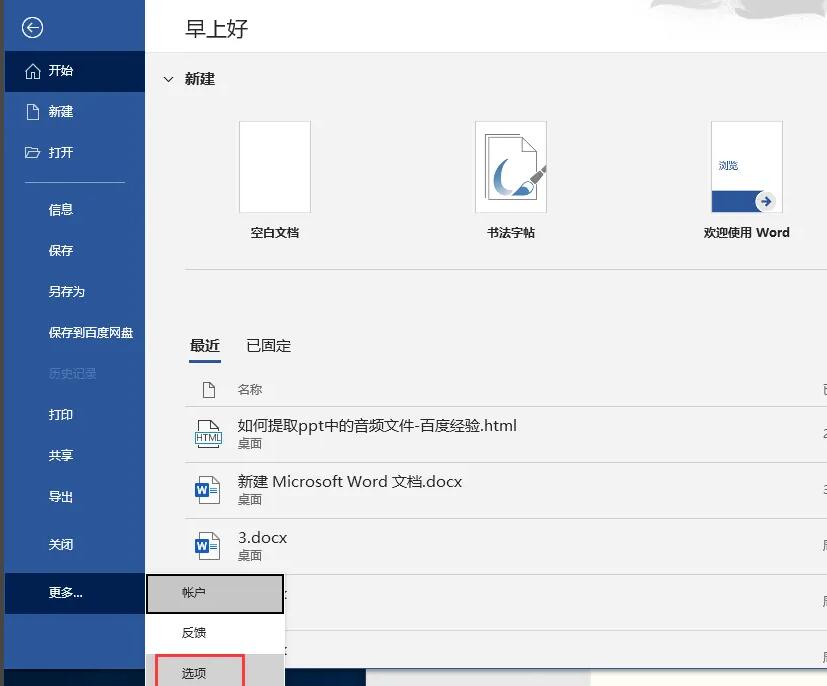Click the Word icon for 新建 Microsoft Word 文档.docx
This screenshot has width=827, height=686.
pyautogui.click(x=207, y=490)
